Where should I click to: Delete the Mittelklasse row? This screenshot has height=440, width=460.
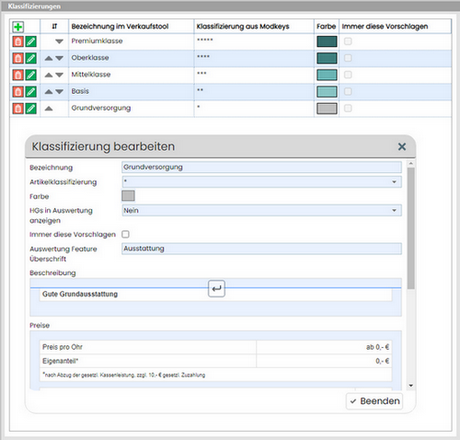[x=18, y=75]
